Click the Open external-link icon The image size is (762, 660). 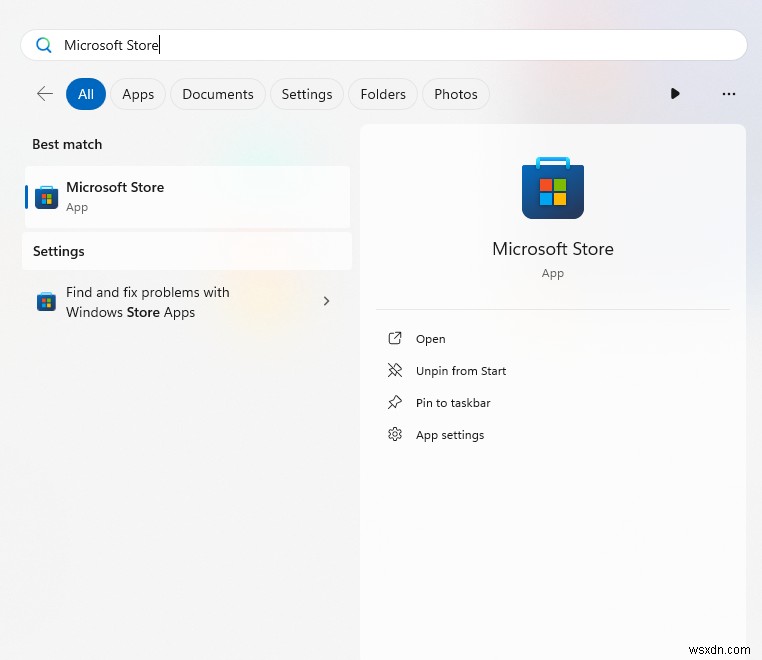pyautogui.click(x=395, y=338)
